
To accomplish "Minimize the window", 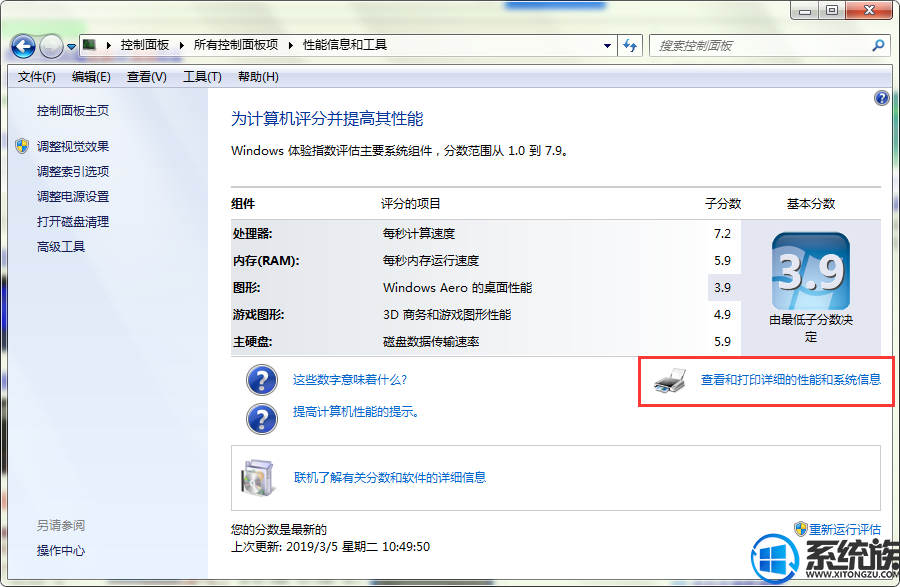I will [x=805, y=10].
